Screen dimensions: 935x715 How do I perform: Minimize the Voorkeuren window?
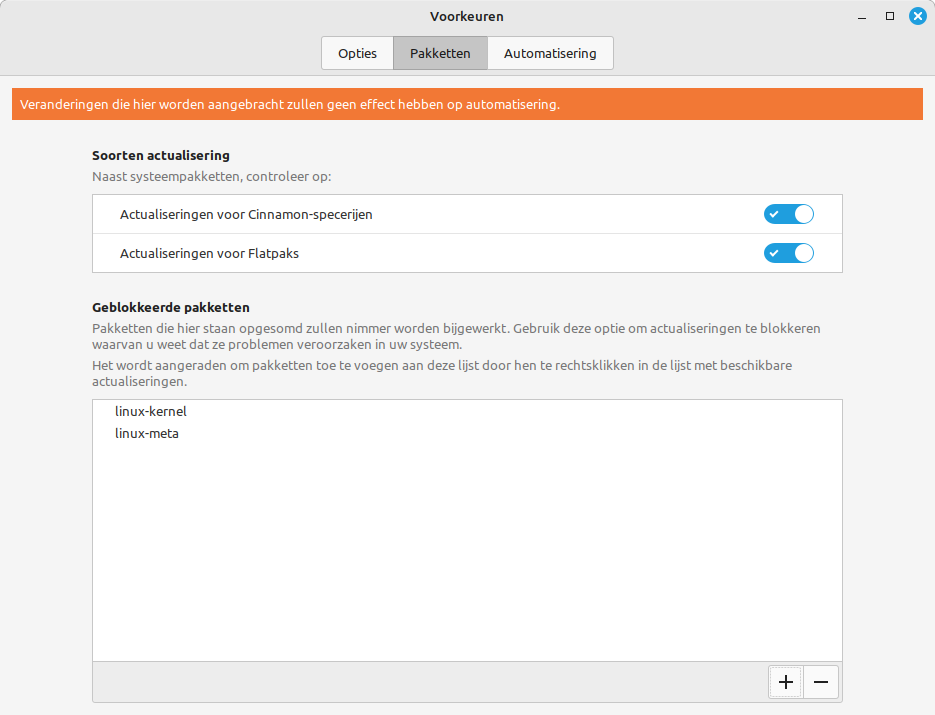pos(862,16)
